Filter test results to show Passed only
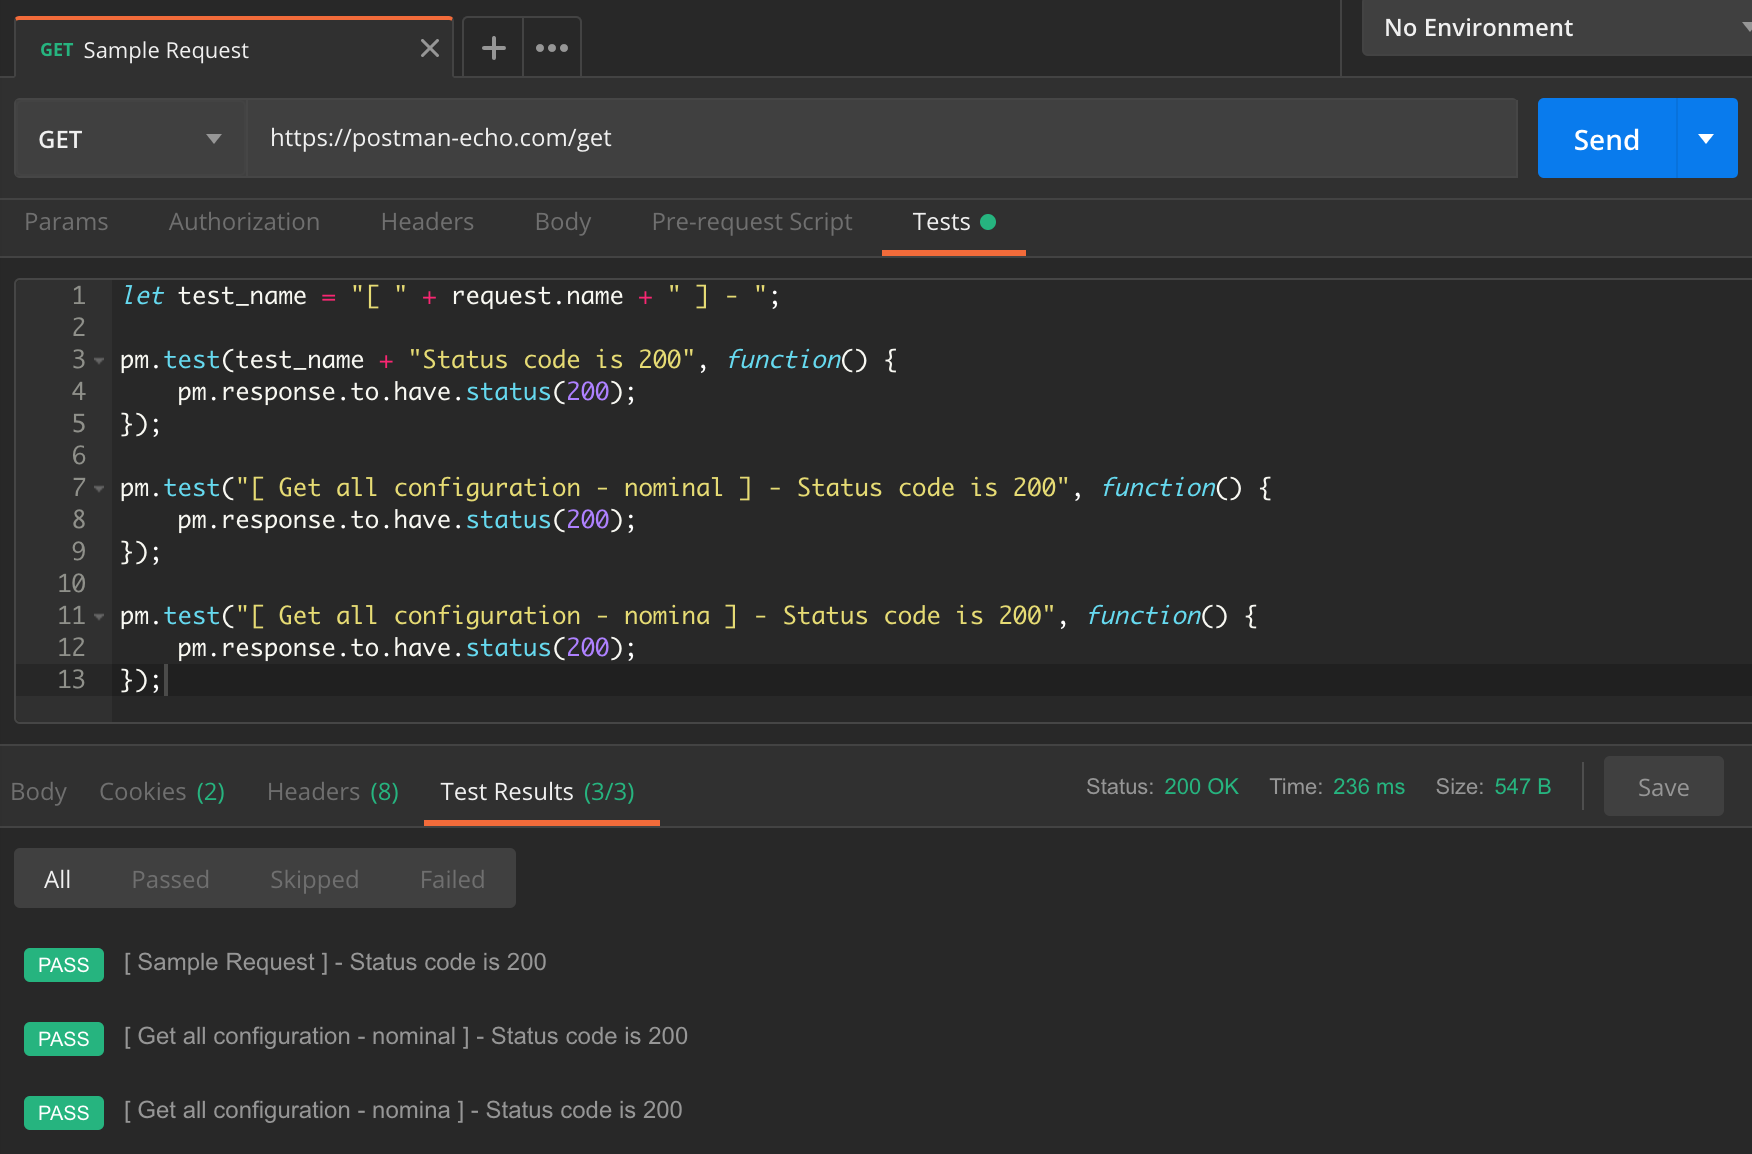1752x1154 pixels. click(x=170, y=879)
